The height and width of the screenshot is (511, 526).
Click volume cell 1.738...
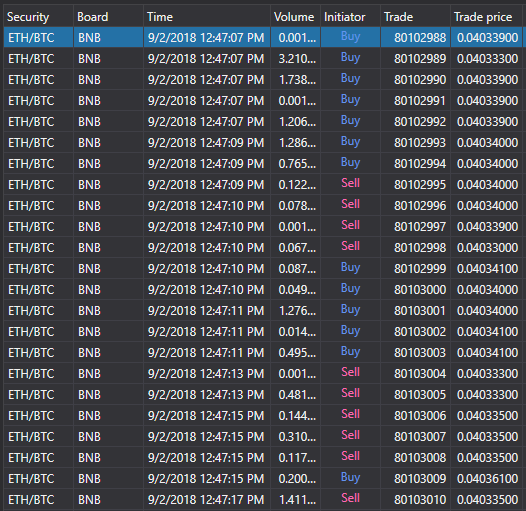pos(297,80)
